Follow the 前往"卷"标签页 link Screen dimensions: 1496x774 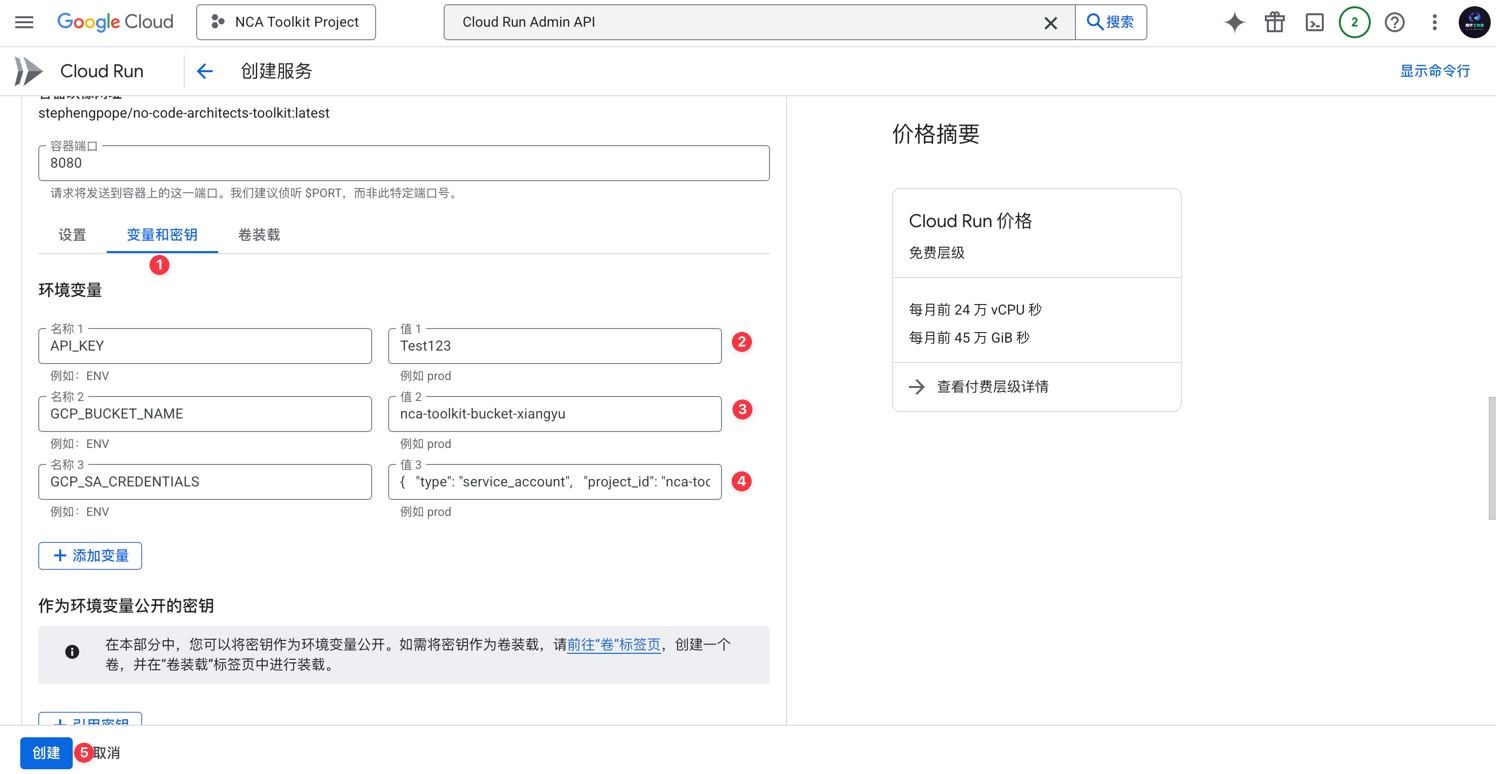[614, 644]
